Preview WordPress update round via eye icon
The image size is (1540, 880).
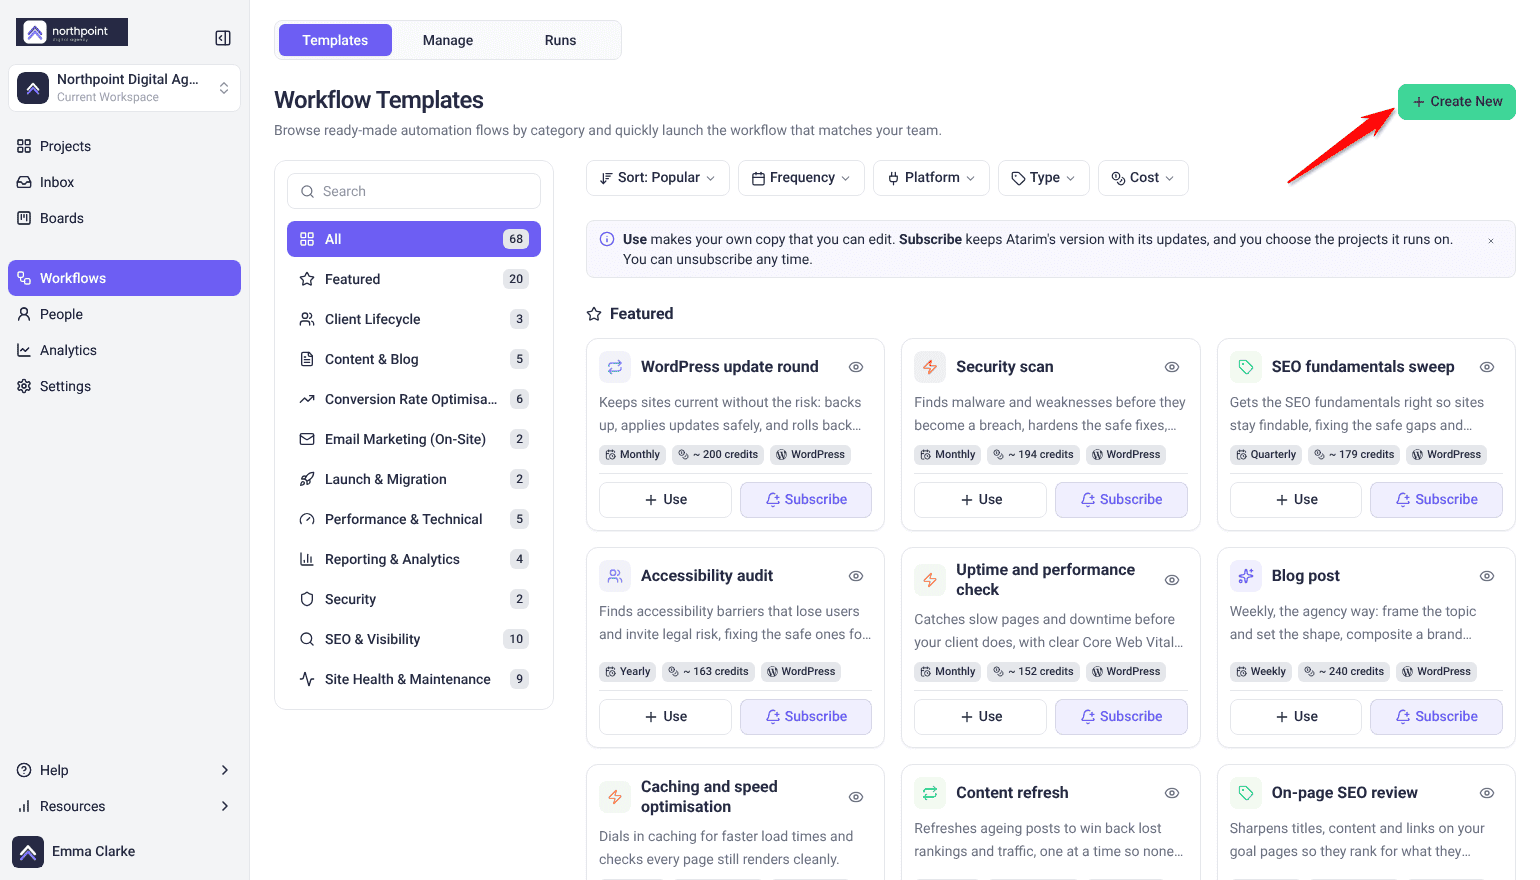[x=856, y=367]
